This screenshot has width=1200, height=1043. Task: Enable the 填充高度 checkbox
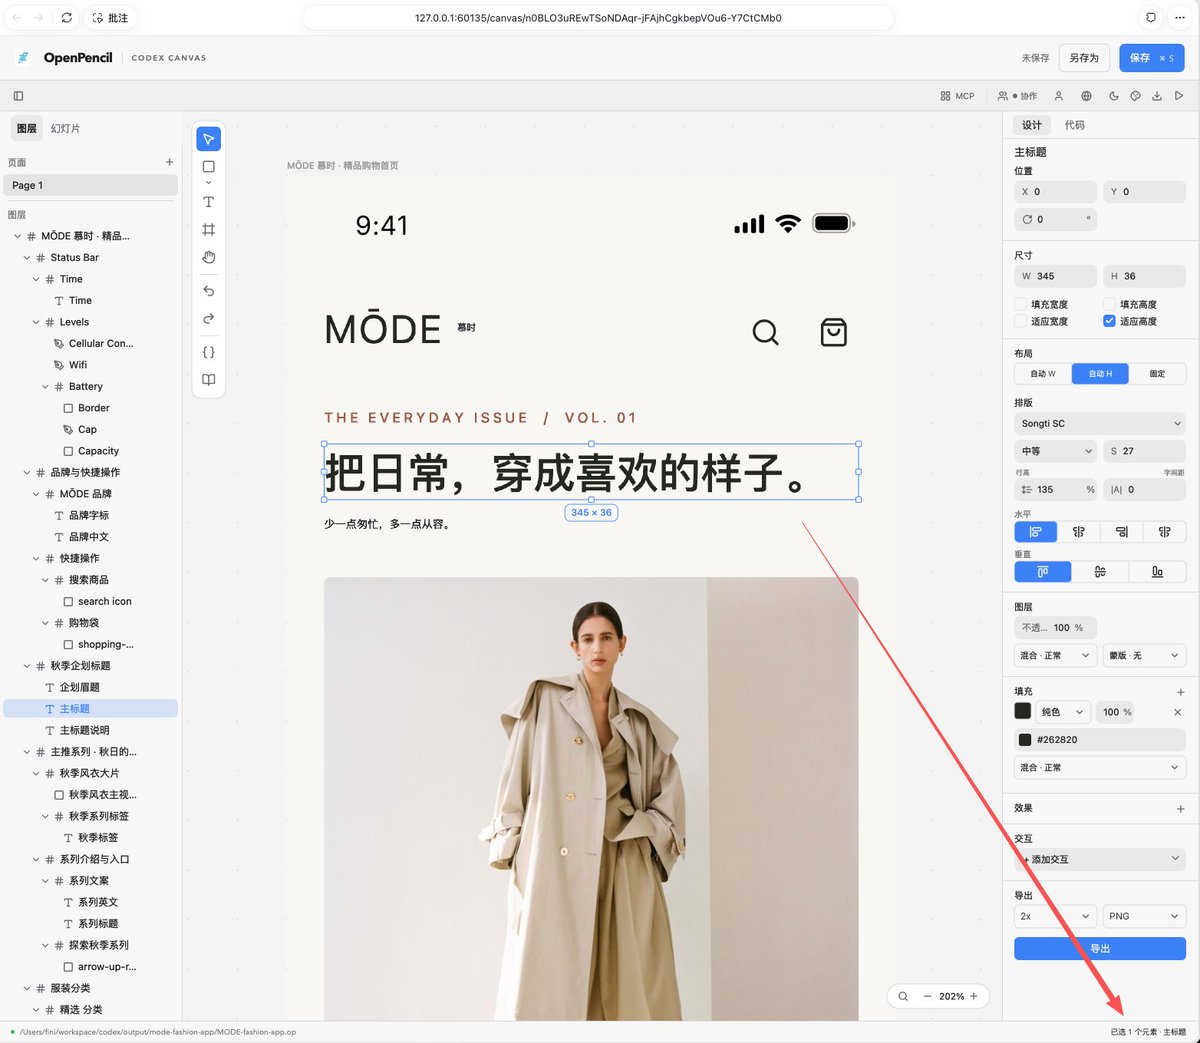click(1109, 304)
